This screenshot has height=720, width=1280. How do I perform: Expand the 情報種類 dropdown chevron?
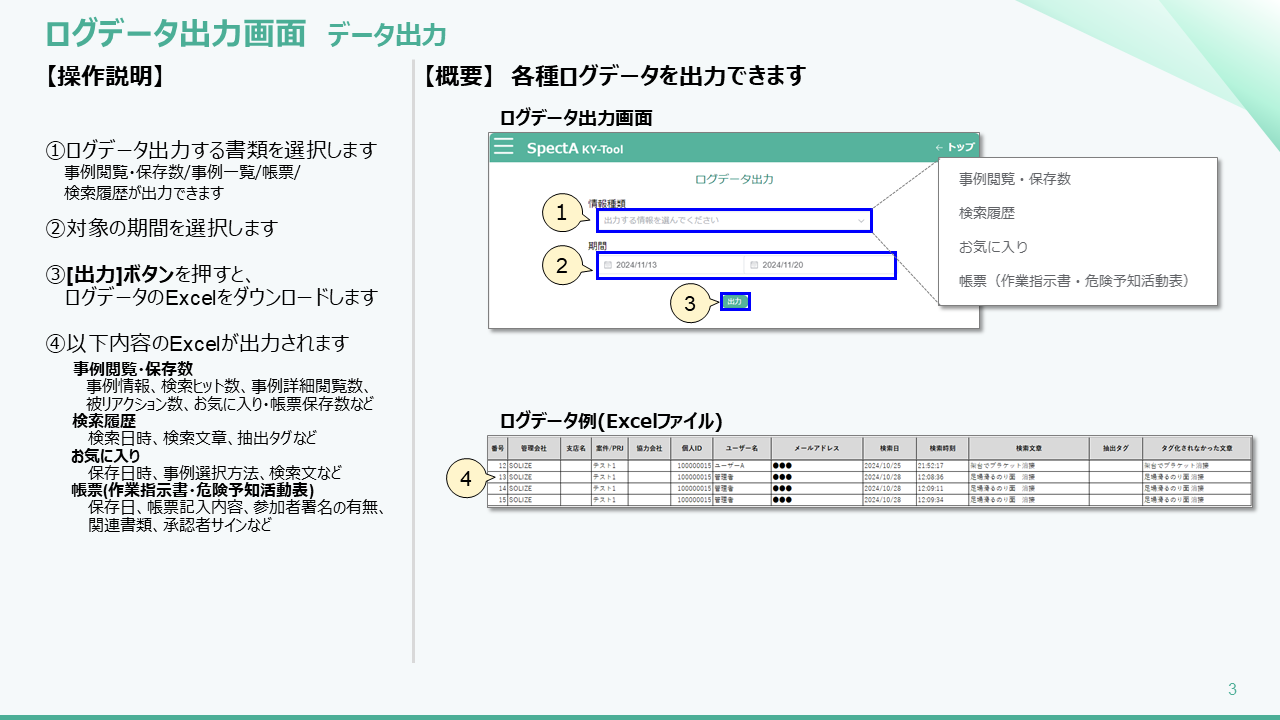pyautogui.click(x=861, y=220)
